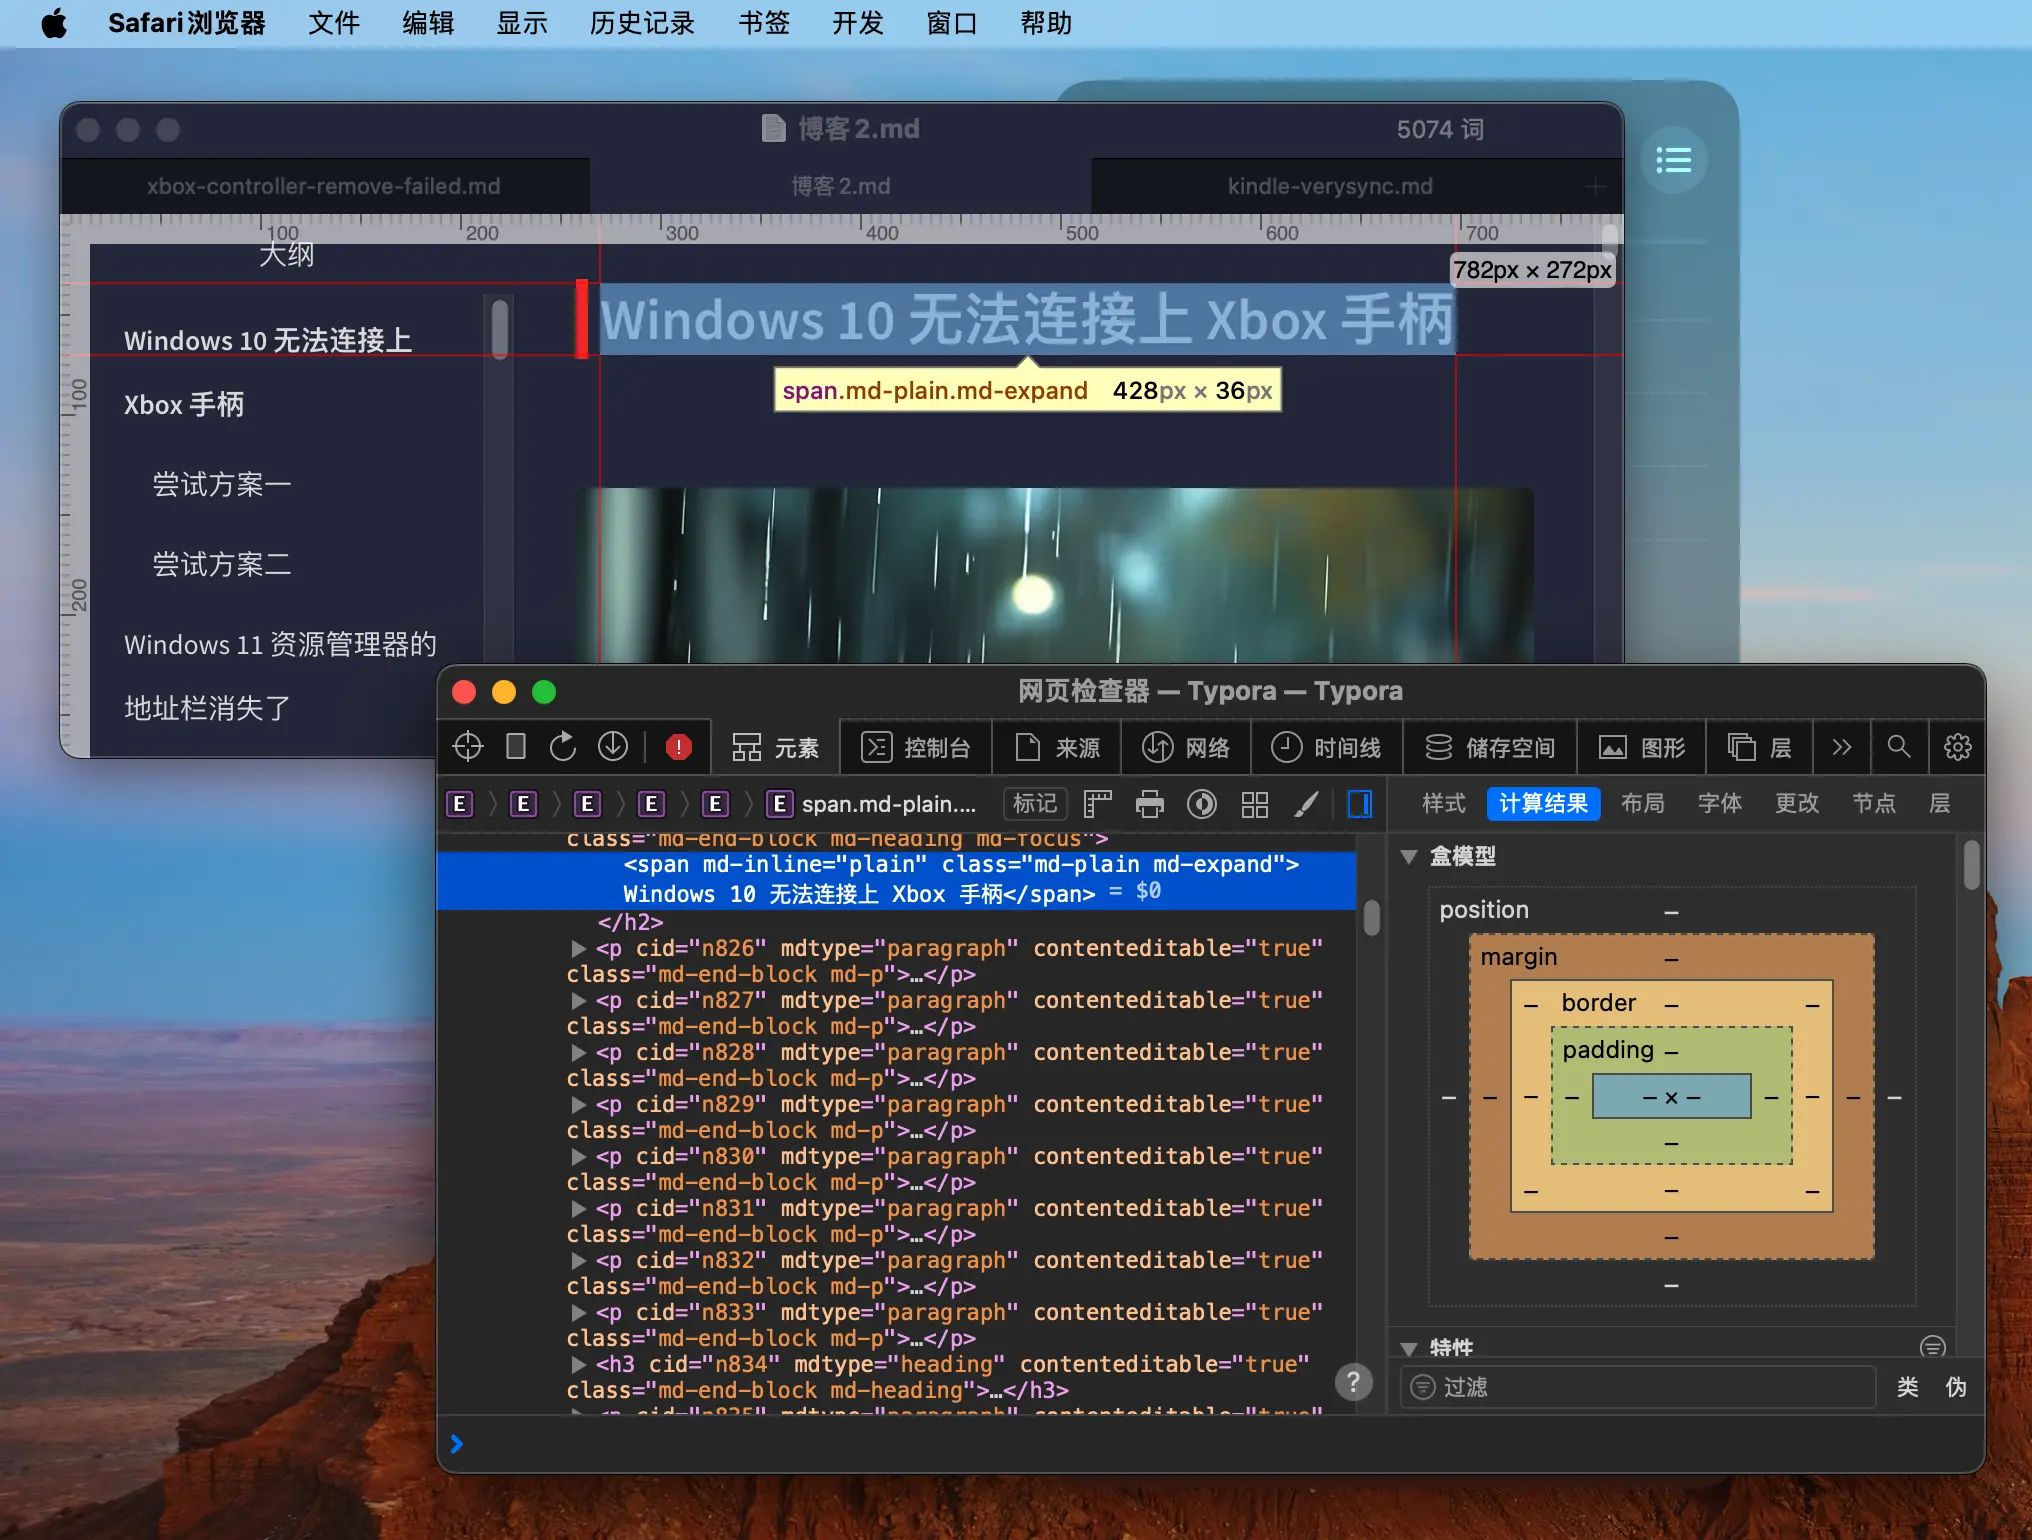The image size is (2032, 1540).
Task: Expand paragraph node n831
Action: pos(579,1207)
